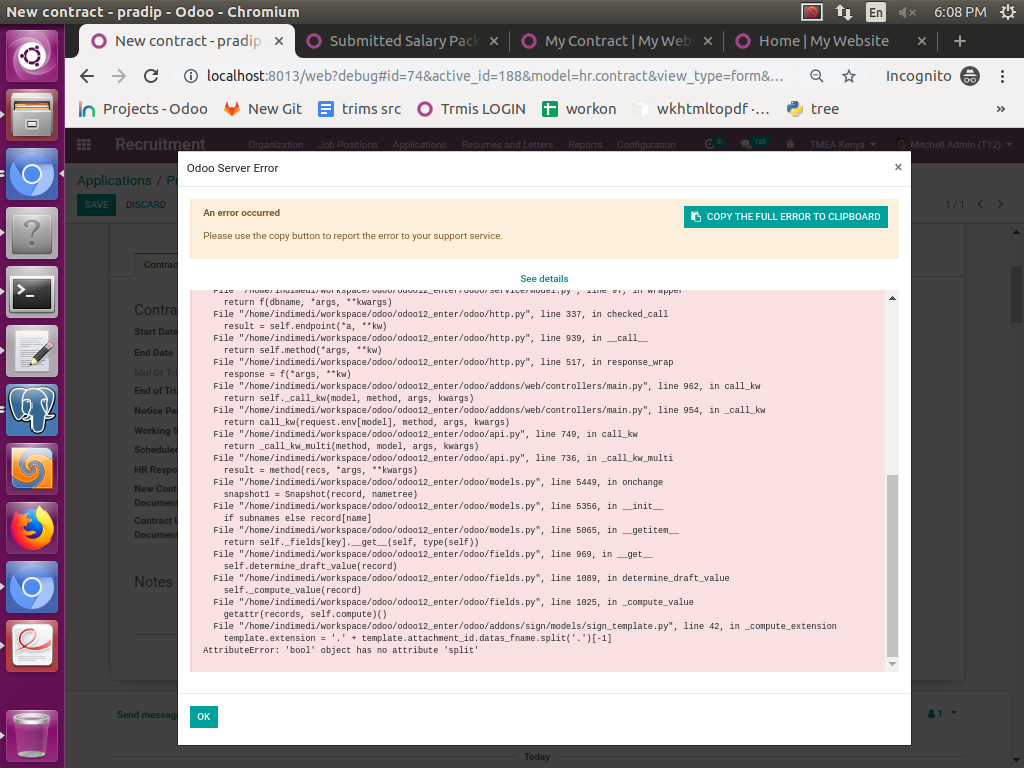Open Chromium settings via three-dot menu

point(1003,75)
